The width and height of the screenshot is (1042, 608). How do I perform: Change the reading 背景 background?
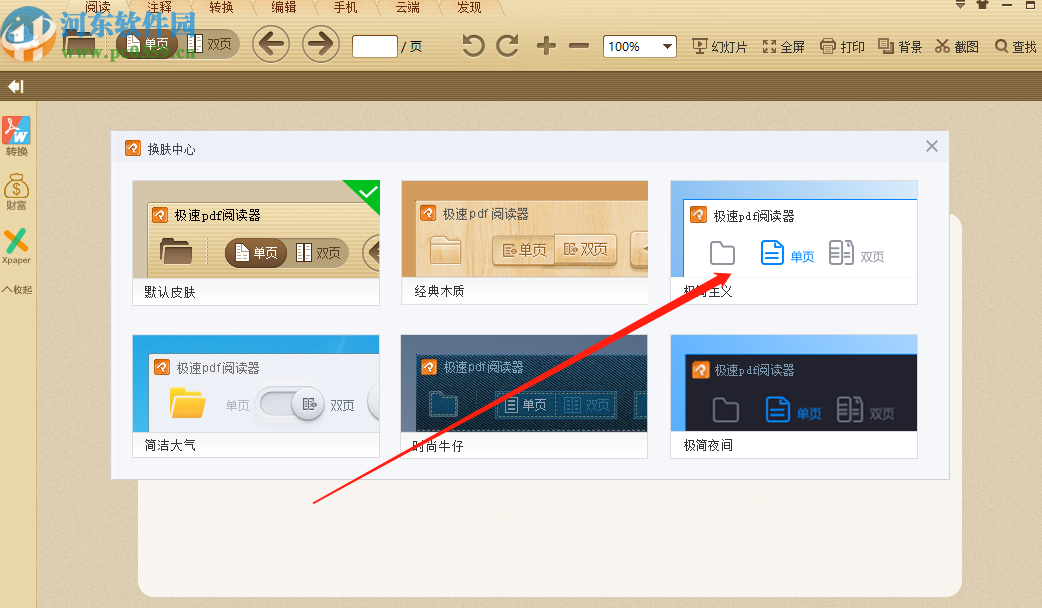click(899, 46)
